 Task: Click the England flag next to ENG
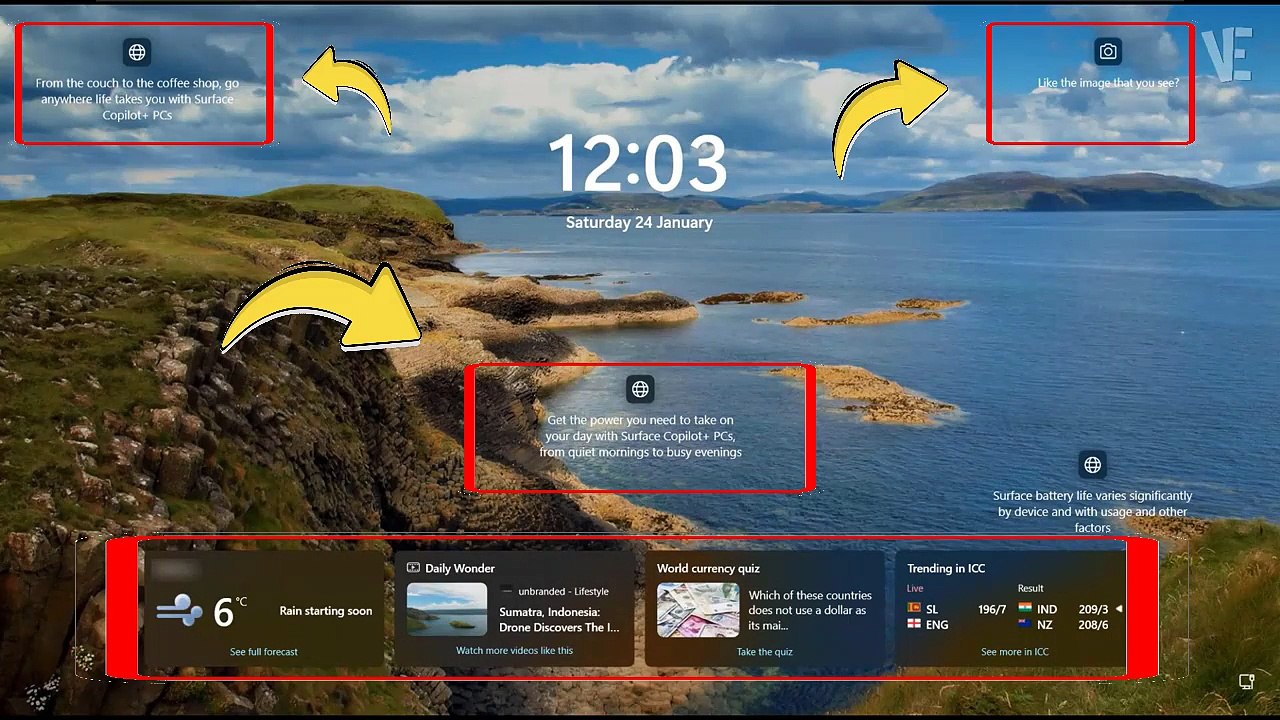(913, 624)
